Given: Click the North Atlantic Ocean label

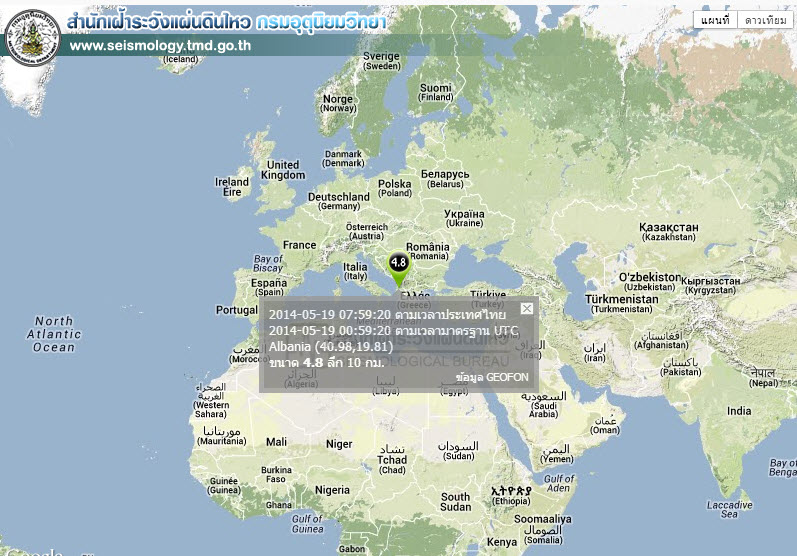Looking at the screenshot, I should [53, 334].
